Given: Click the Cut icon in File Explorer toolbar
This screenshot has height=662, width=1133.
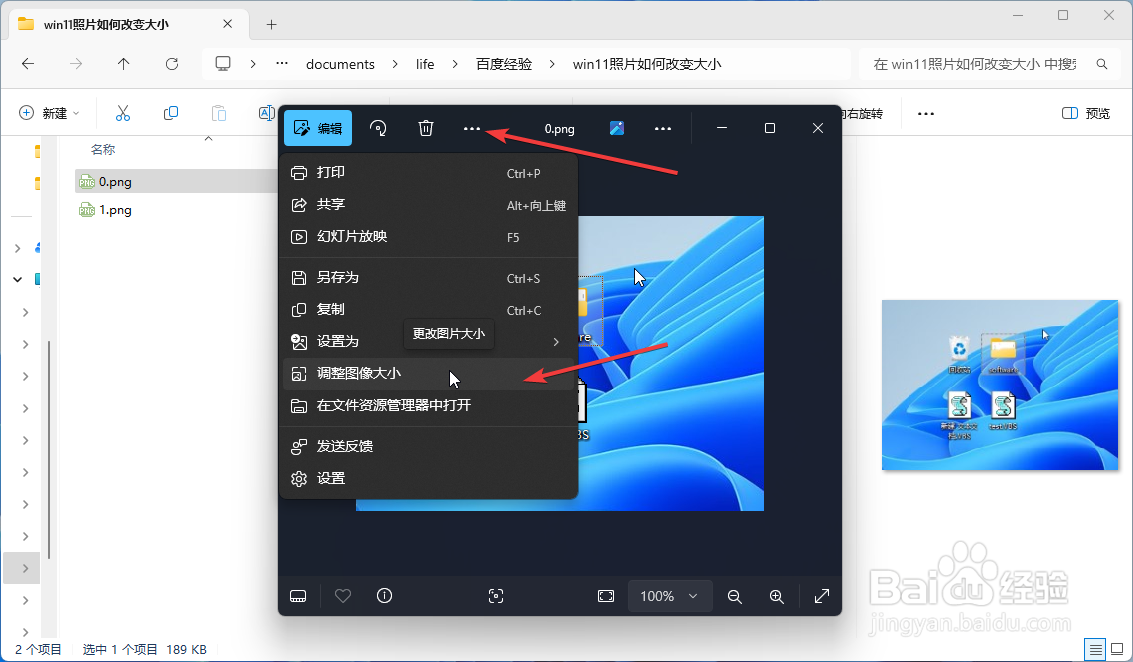Looking at the screenshot, I should 122,112.
